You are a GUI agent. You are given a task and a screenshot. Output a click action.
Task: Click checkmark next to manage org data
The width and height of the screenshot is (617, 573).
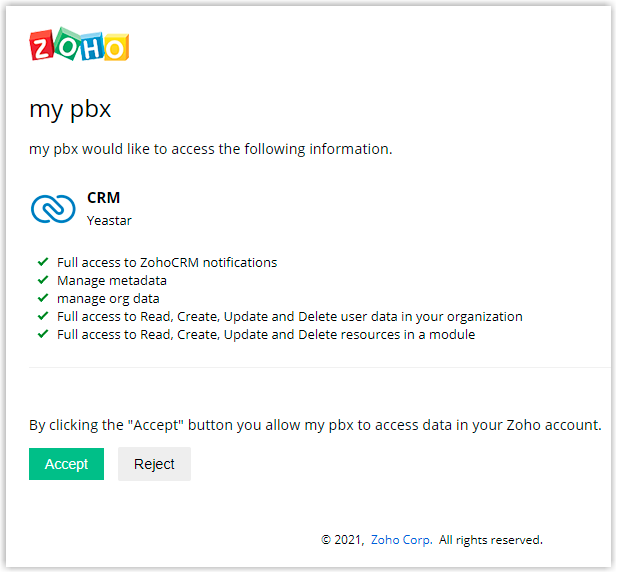point(43,298)
